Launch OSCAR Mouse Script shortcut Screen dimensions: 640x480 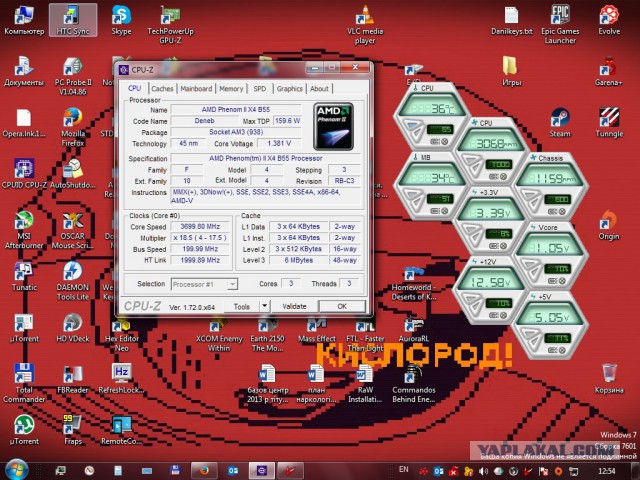tap(73, 230)
